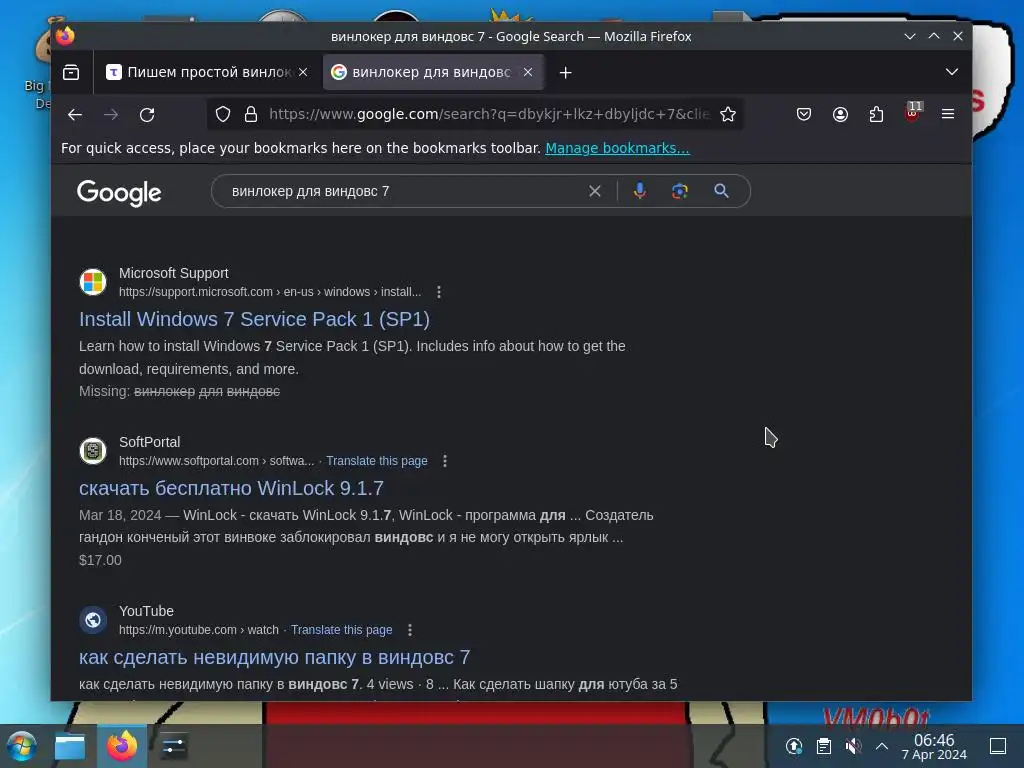
Task: Open clipboard tray icon
Action: pyautogui.click(x=824, y=746)
